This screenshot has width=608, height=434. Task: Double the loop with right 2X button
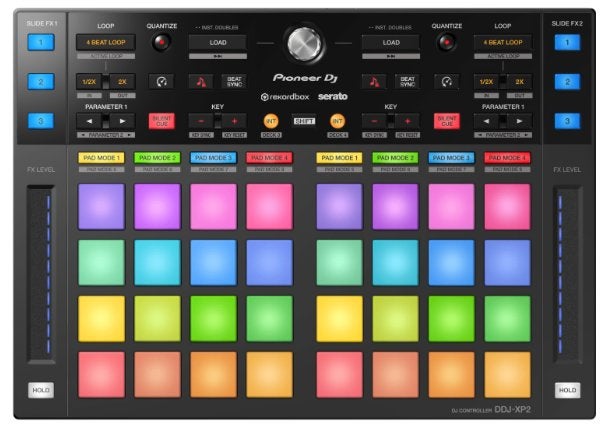[x=520, y=82]
